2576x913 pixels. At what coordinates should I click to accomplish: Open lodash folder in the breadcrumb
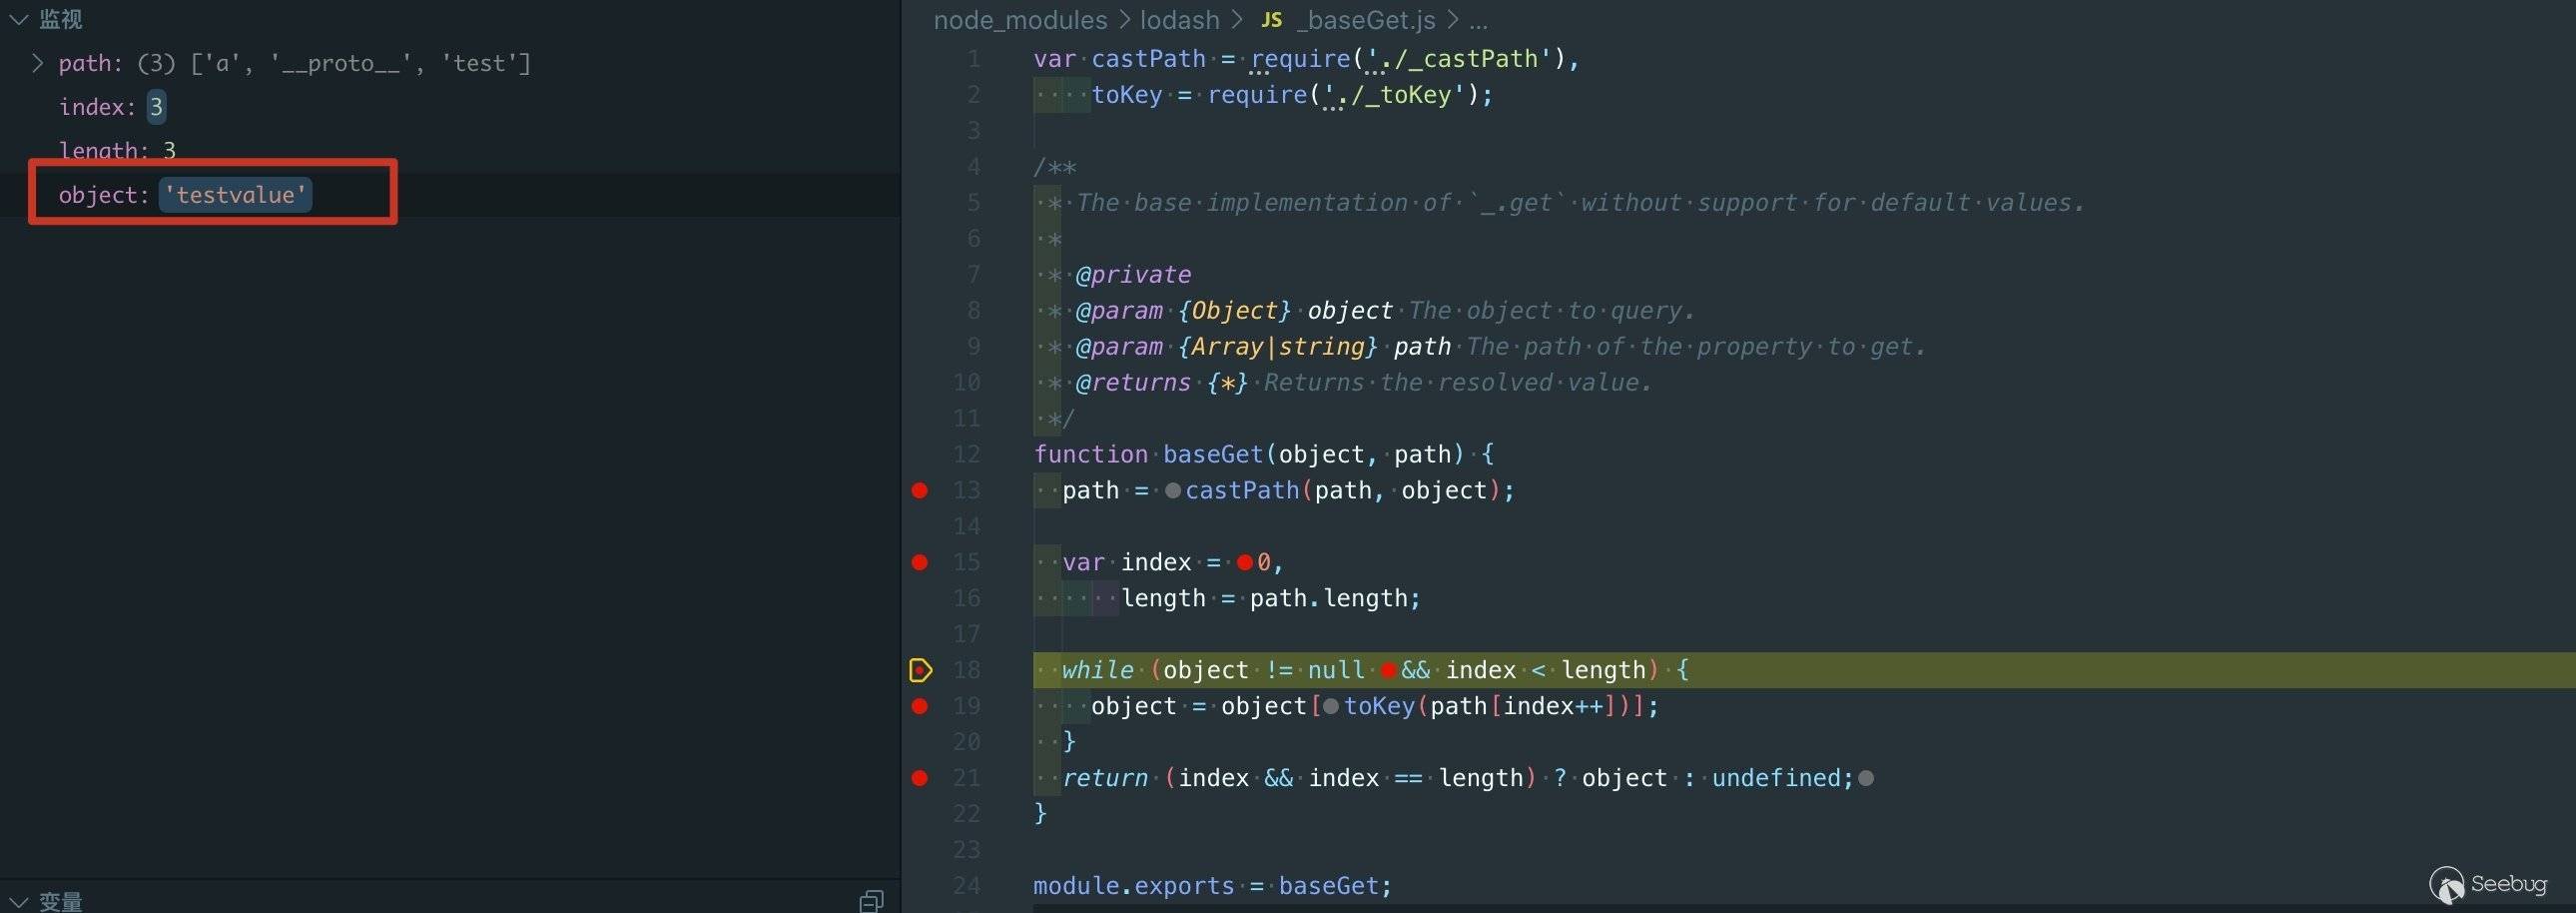pyautogui.click(x=1179, y=20)
